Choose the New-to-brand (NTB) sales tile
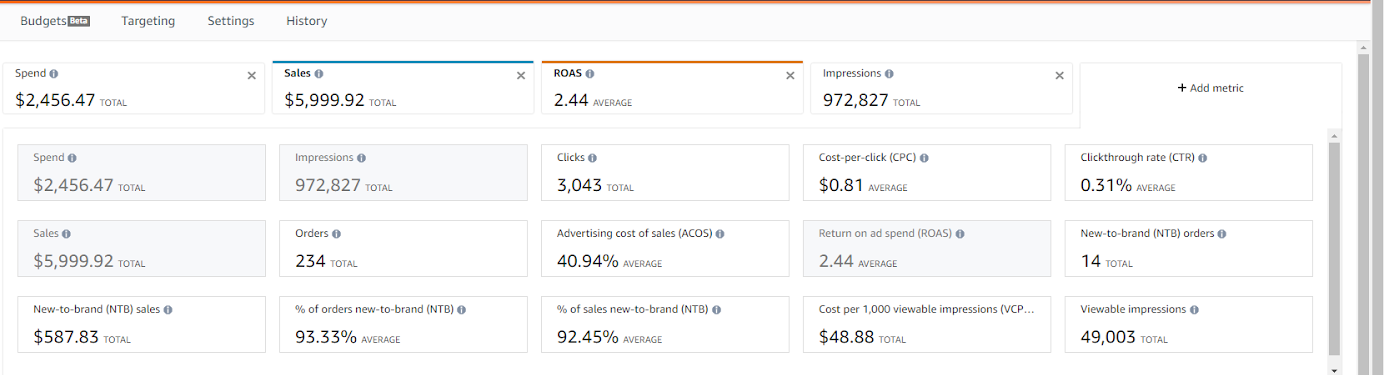 click(x=141, y=325)
